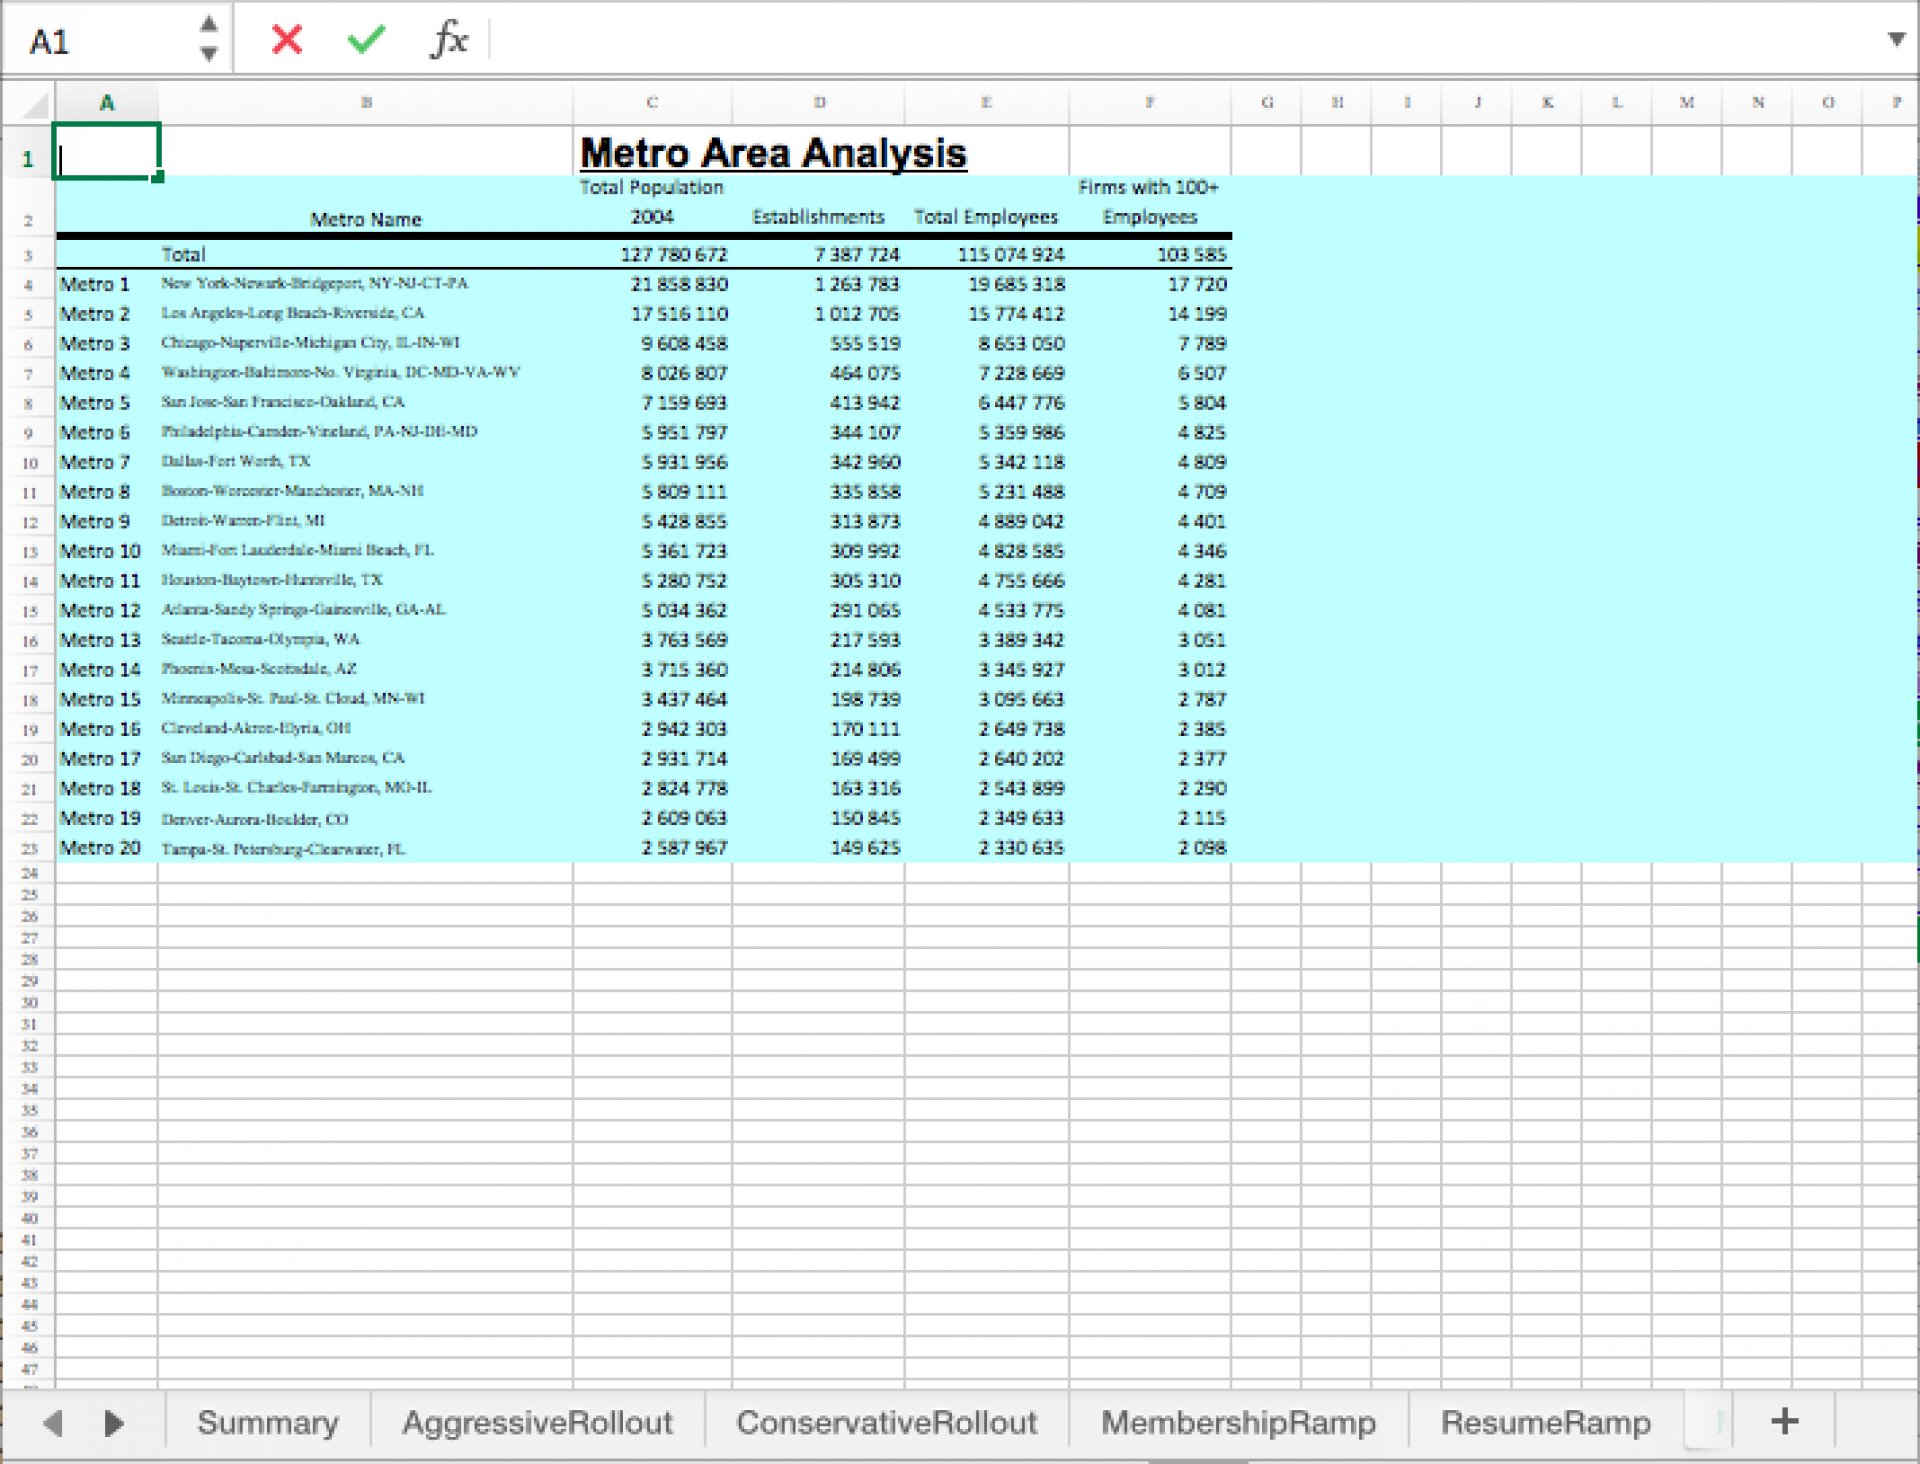Switch to the Summary sheet tab

(268, 1422)
